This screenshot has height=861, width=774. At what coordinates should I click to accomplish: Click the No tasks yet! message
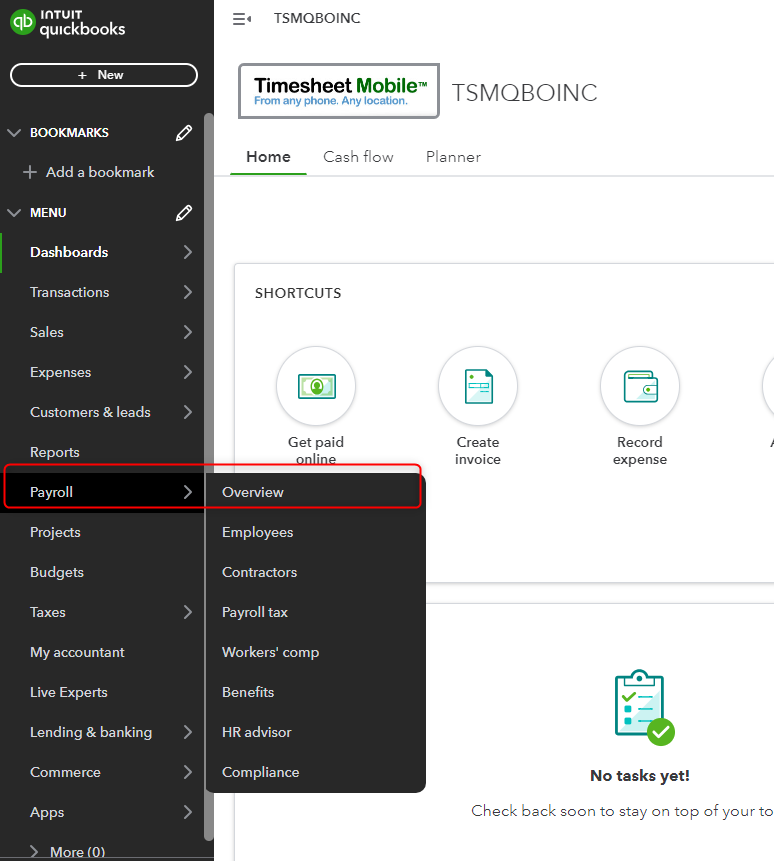(x=640, y=776)
